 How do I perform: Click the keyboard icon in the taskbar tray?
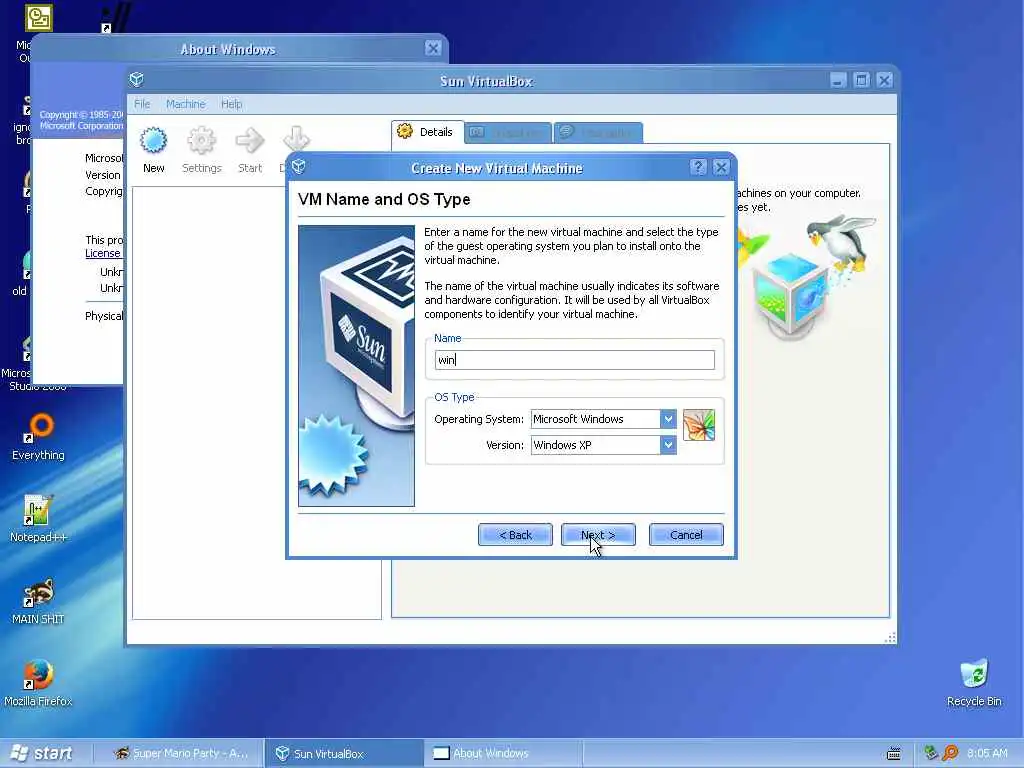click(894, 754)
